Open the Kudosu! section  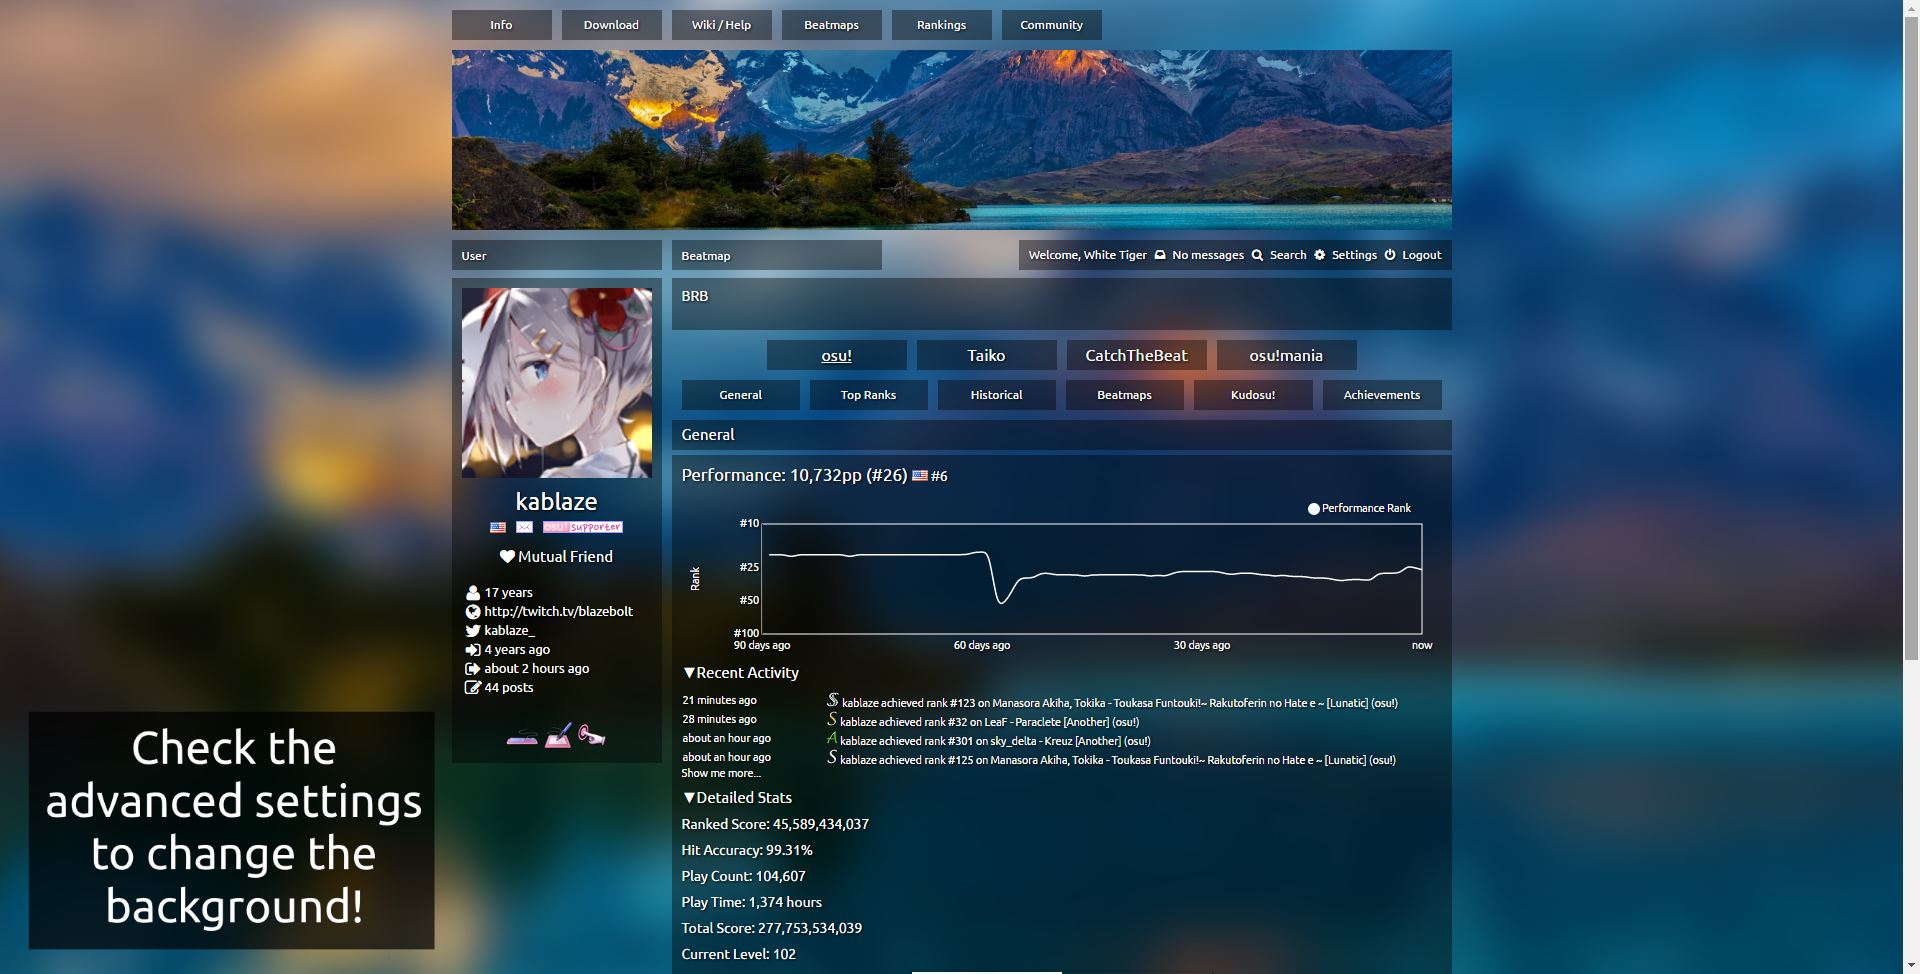pyautogui.click(x=1253, y=395)
